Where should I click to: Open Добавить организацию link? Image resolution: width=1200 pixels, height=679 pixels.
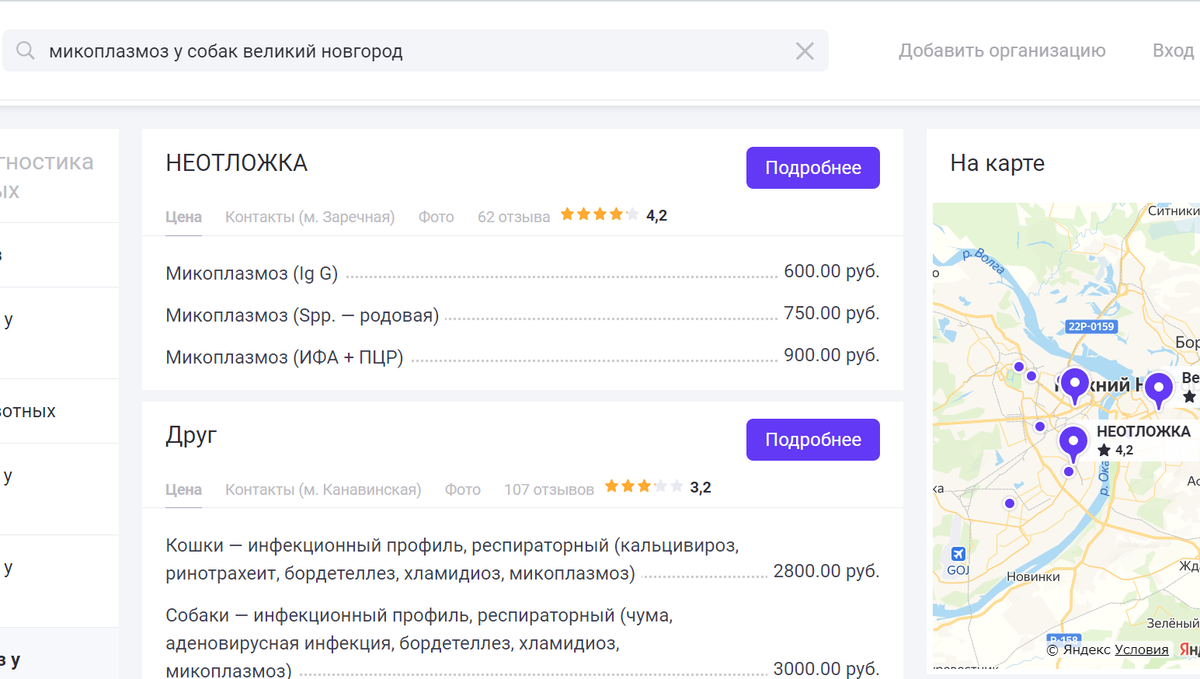(1002, 50)
